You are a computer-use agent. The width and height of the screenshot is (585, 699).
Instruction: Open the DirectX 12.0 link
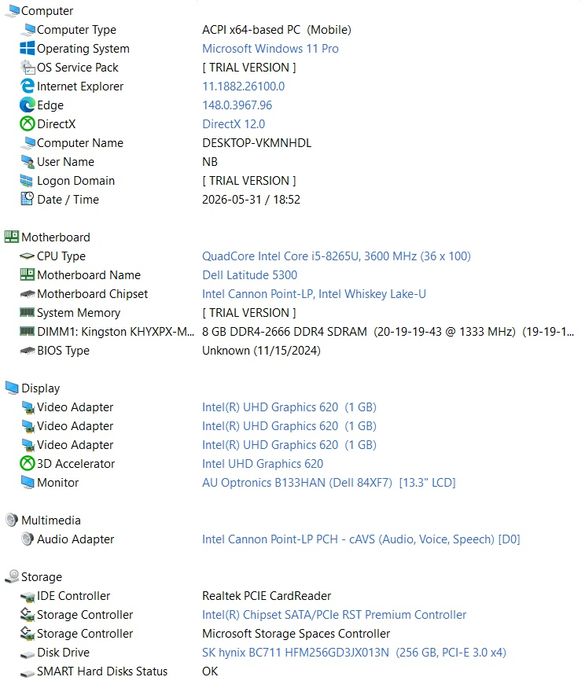(x=234, y=124)
